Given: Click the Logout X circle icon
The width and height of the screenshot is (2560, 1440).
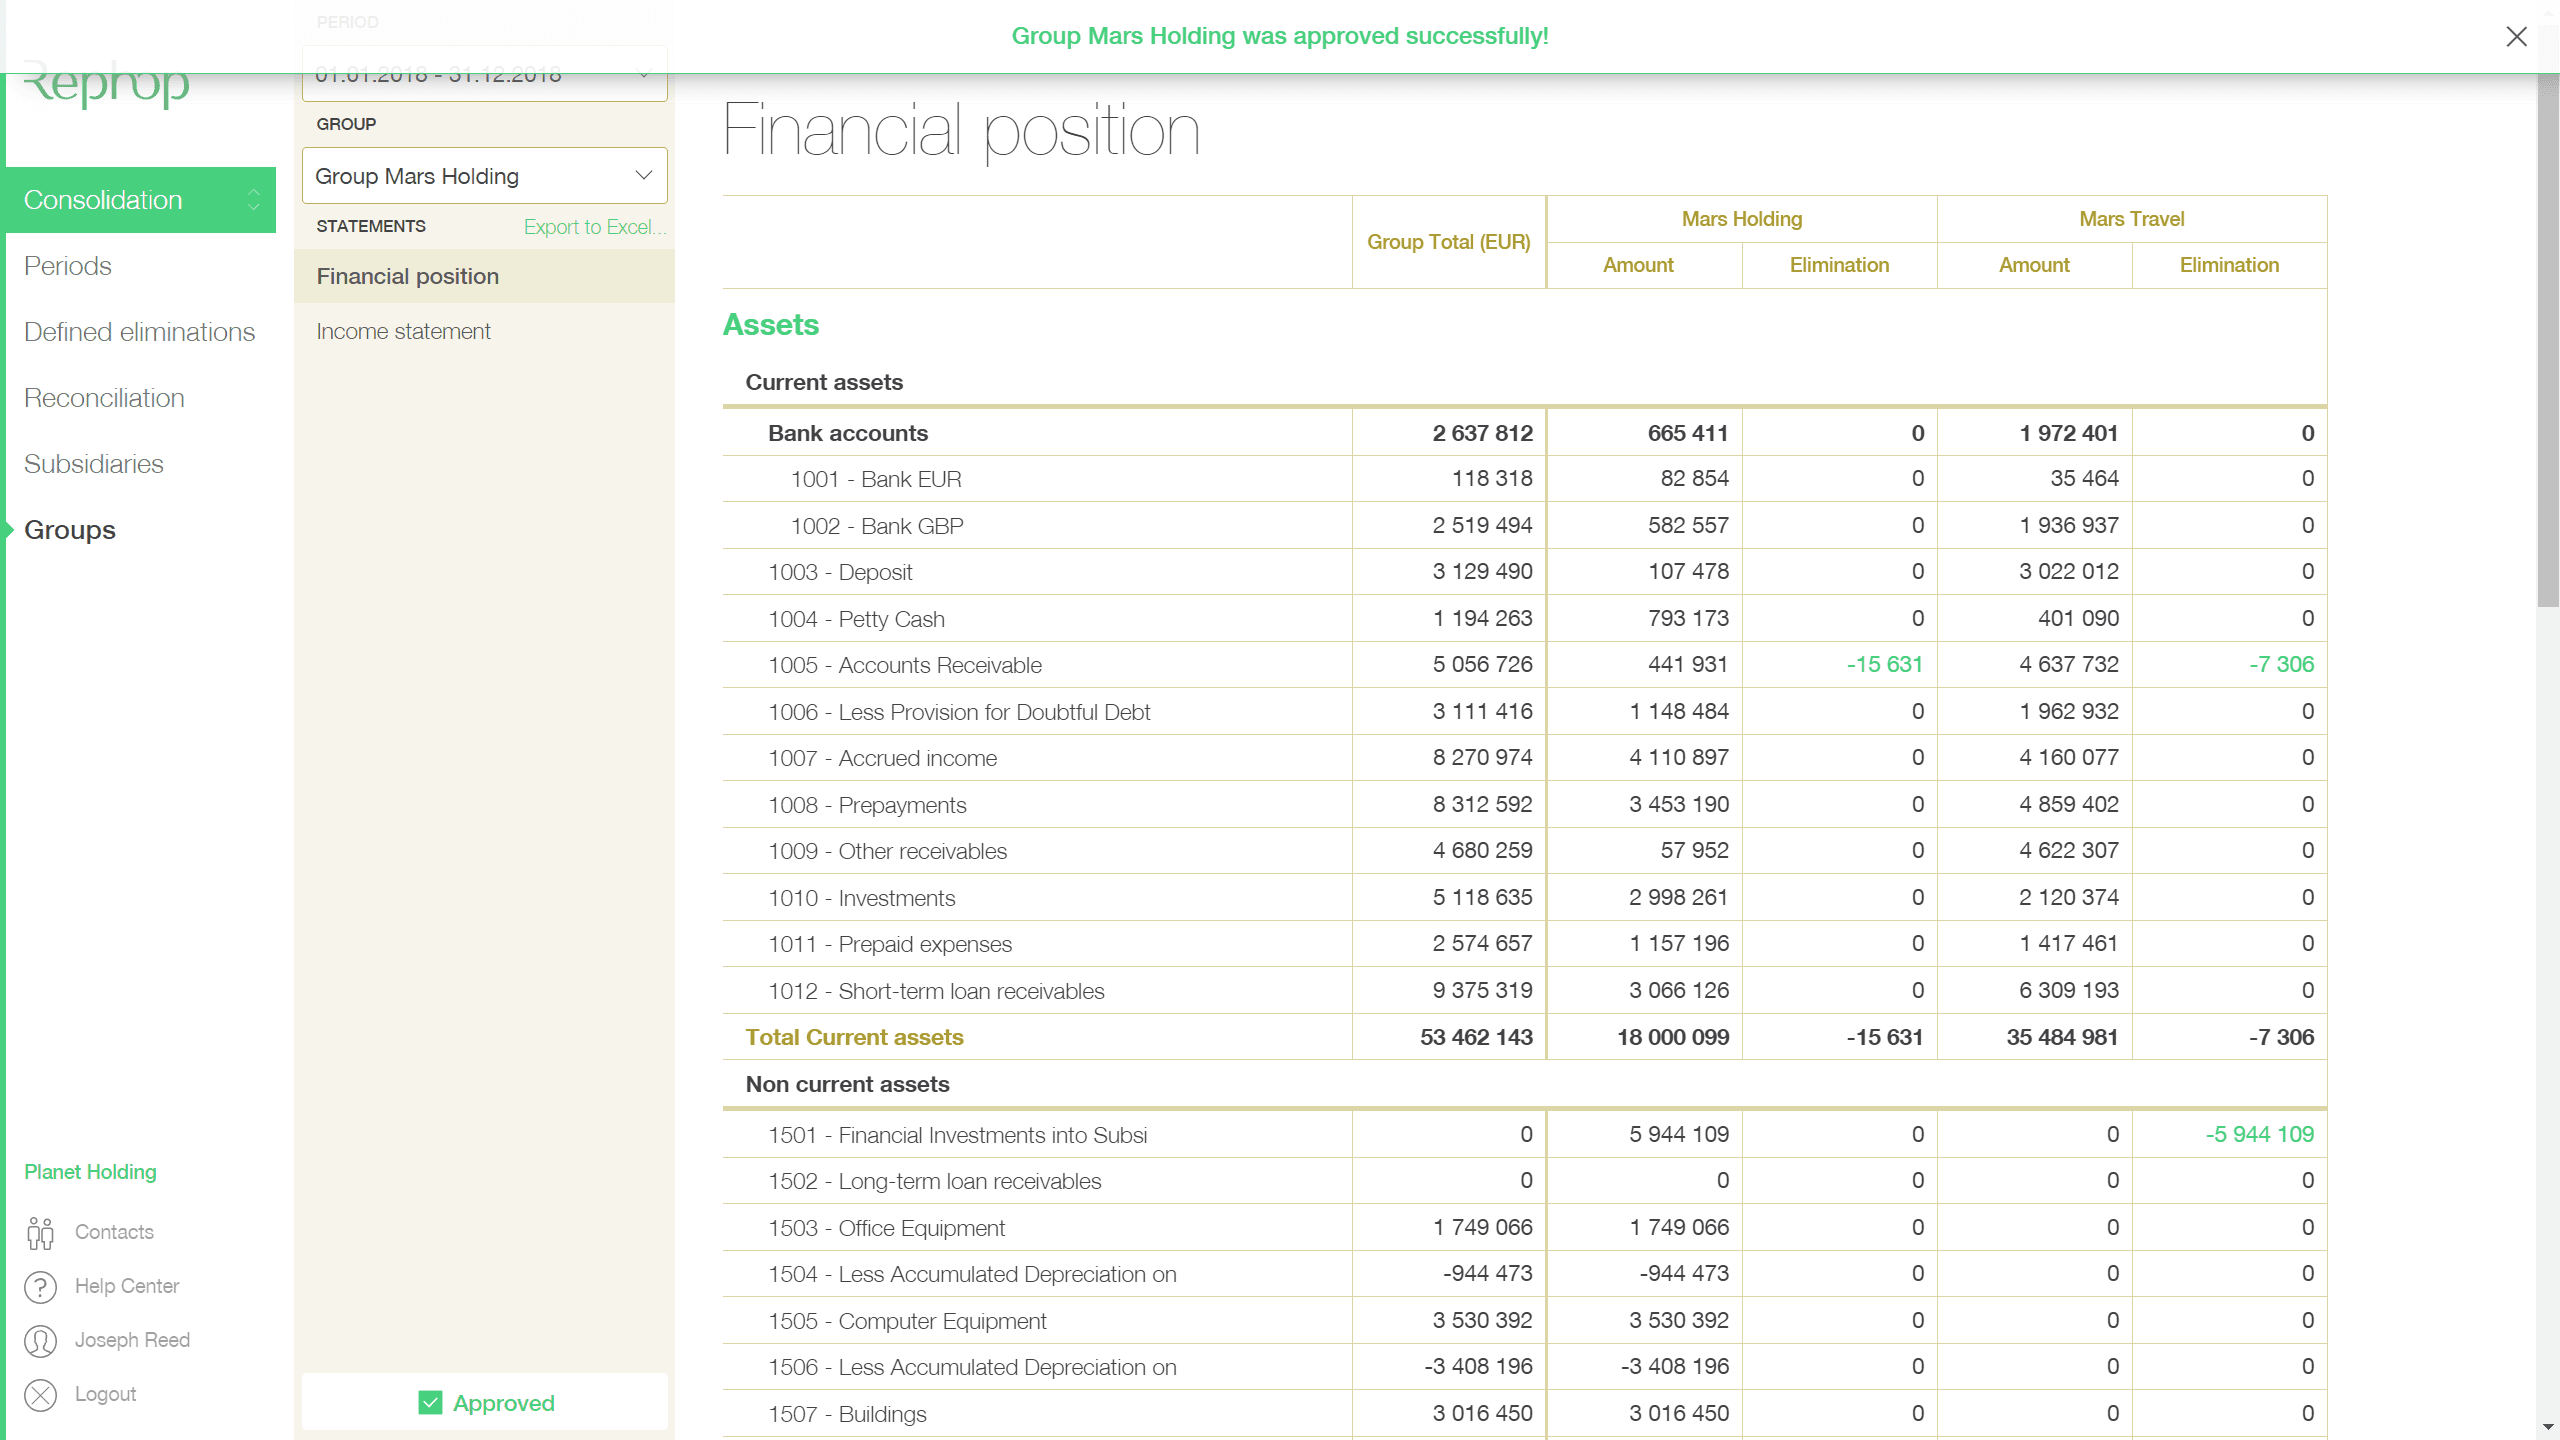Looking at the screenshot, I should 40,1395.
